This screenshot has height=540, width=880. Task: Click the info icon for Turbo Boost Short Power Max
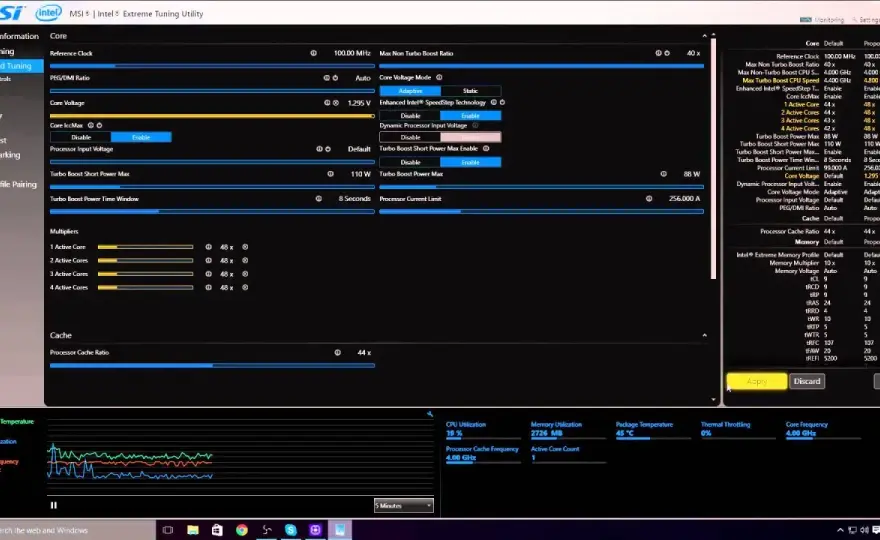pos(331,174)
